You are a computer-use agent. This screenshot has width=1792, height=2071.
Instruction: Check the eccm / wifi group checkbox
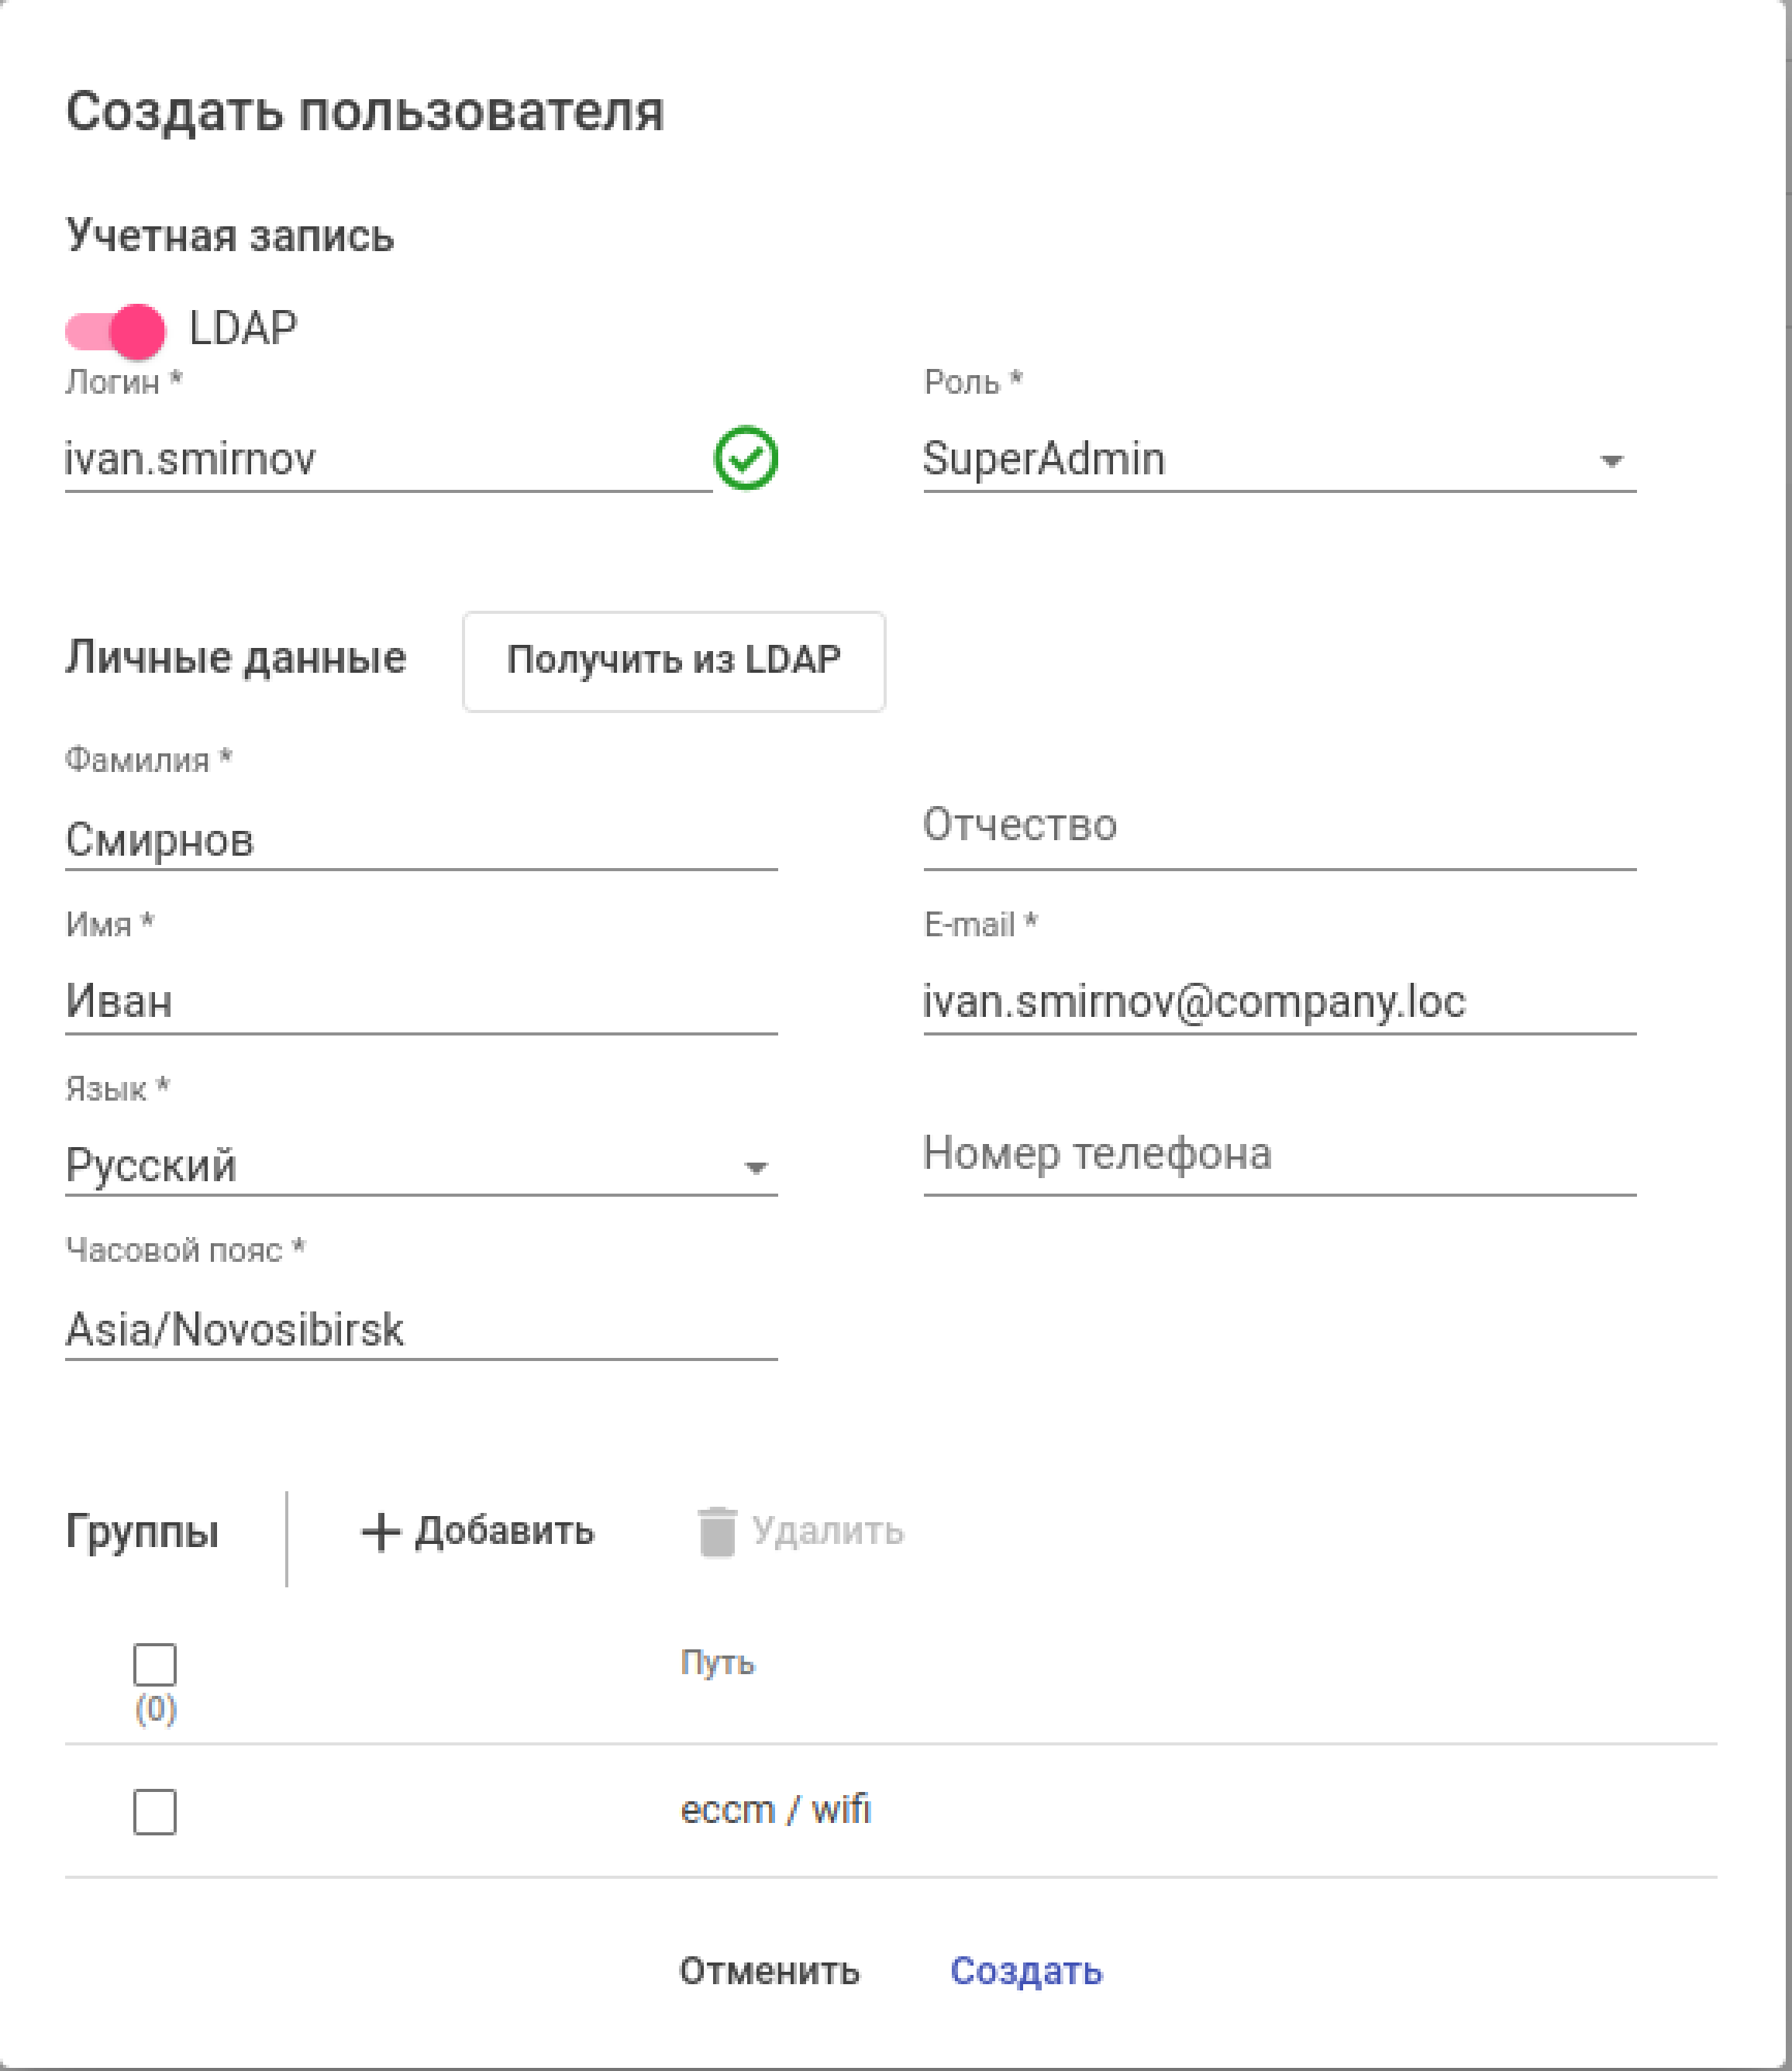155,1812
